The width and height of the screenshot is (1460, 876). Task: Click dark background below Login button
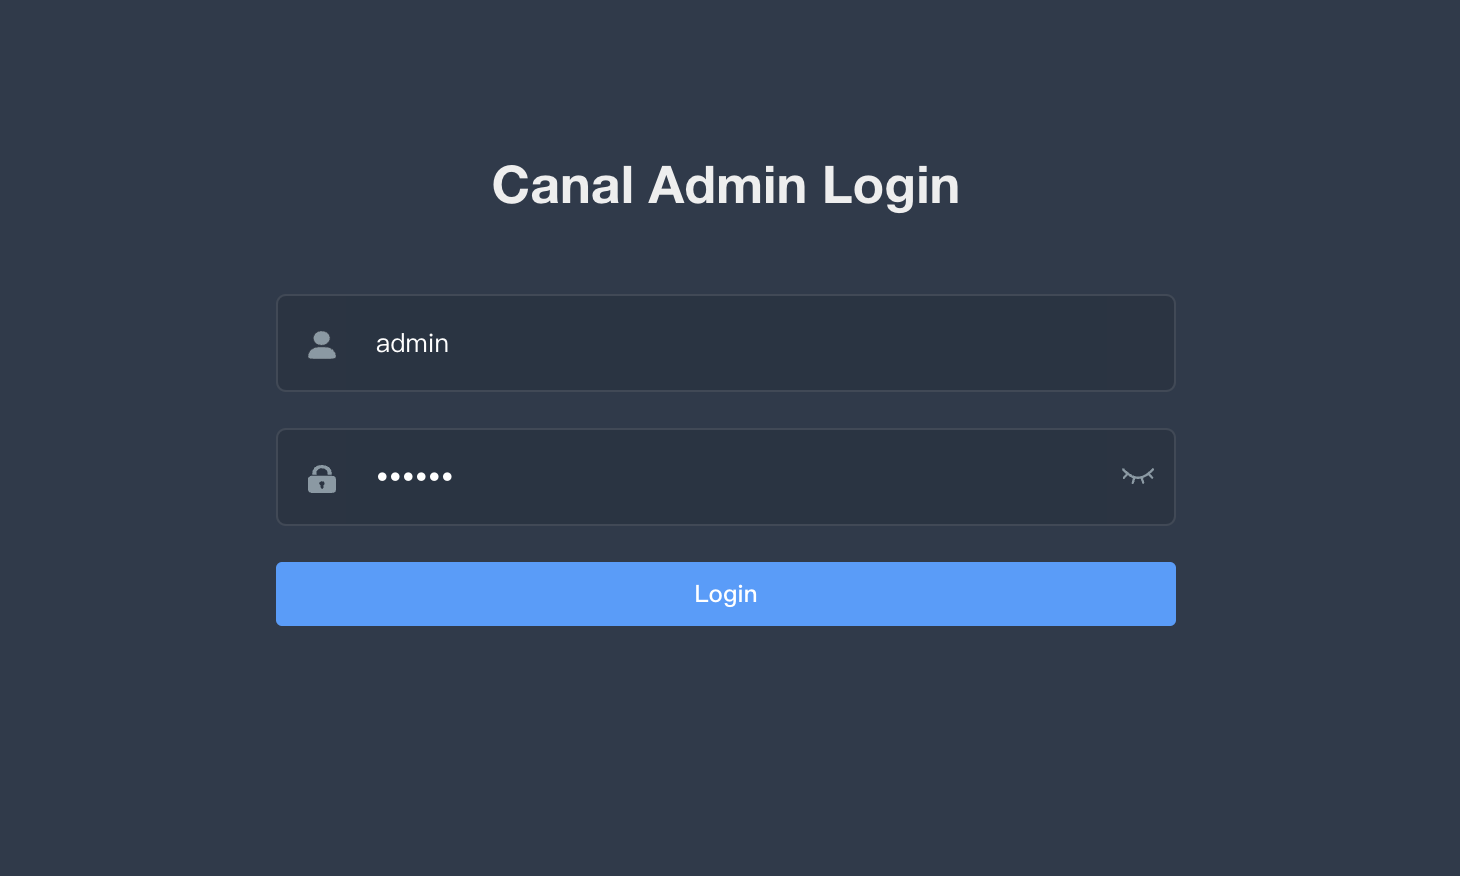coord(726,750)
